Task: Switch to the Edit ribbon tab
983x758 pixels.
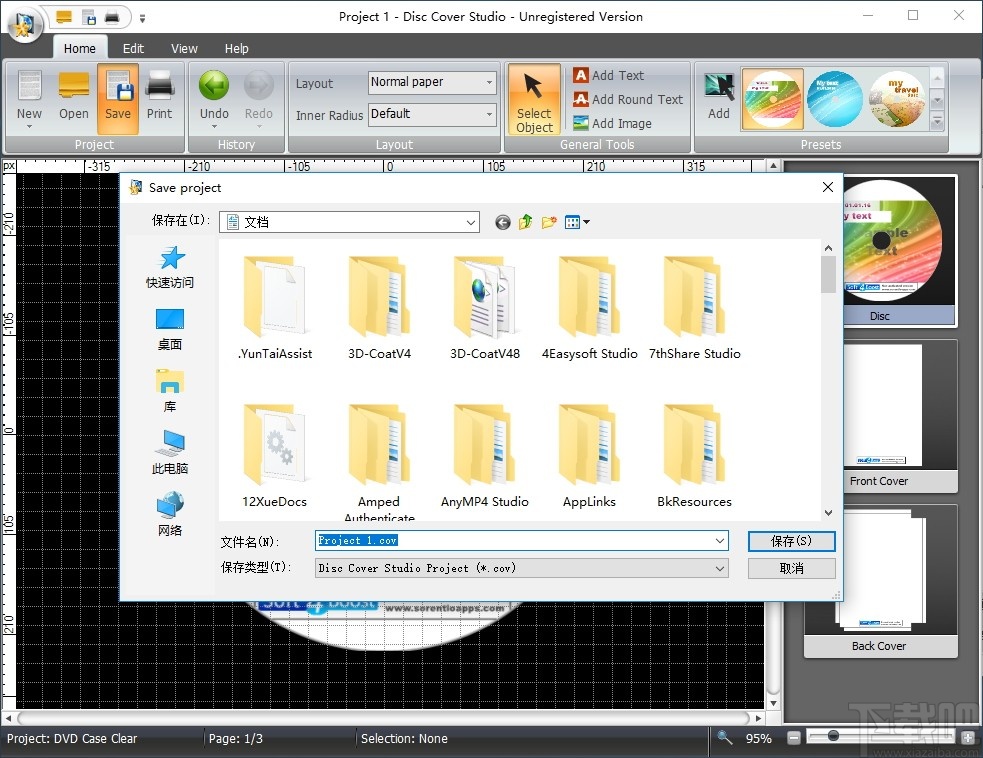Action: point(133,48)
